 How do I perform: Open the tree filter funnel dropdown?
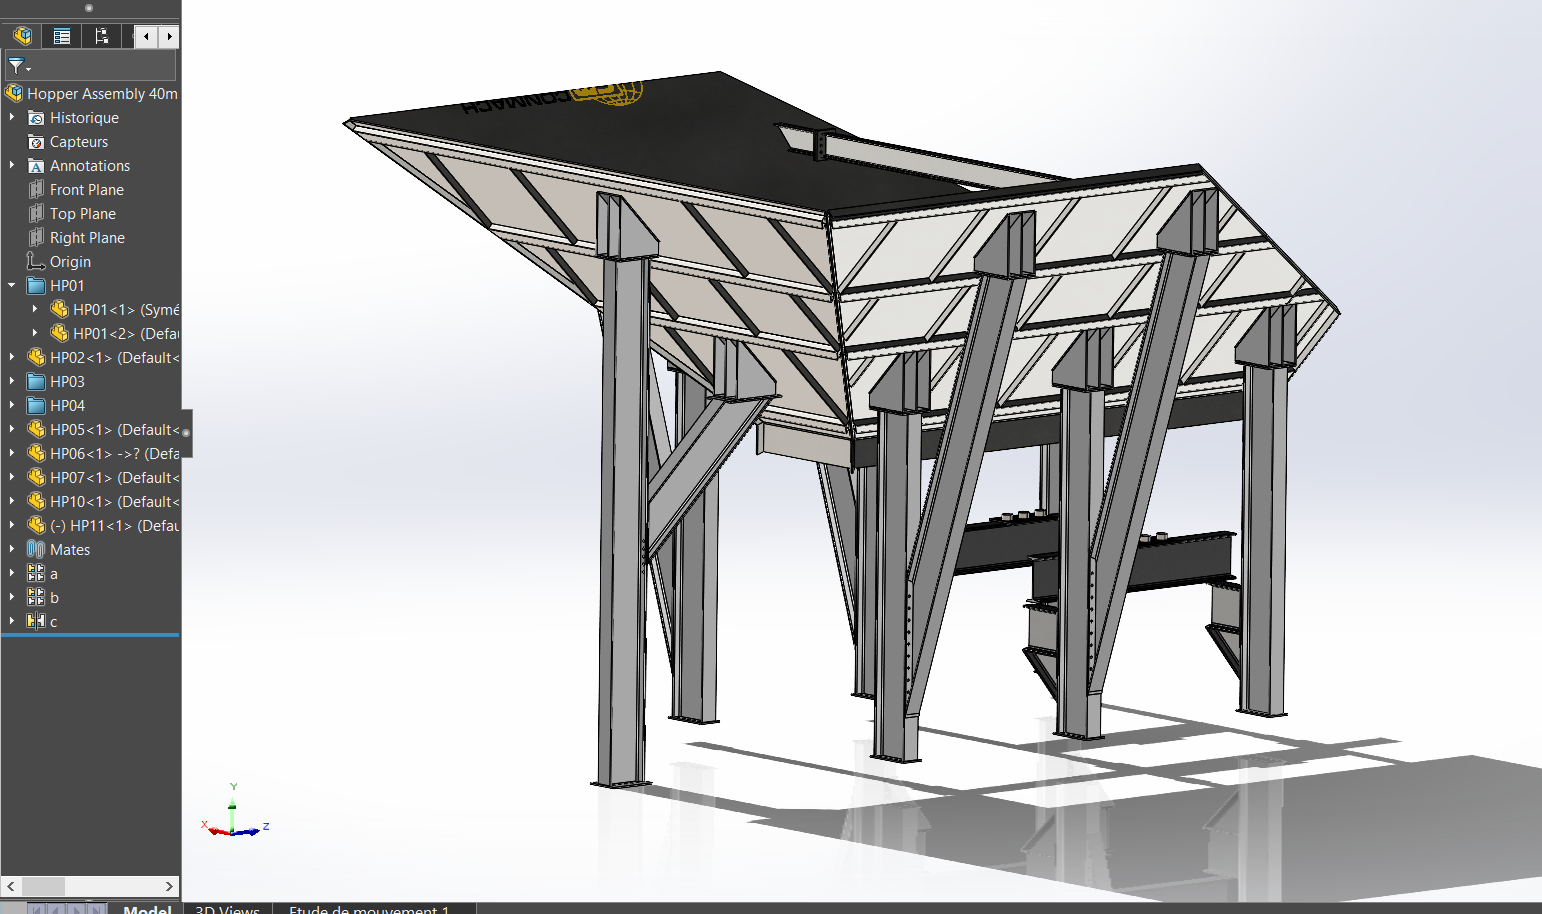(19, 67)
